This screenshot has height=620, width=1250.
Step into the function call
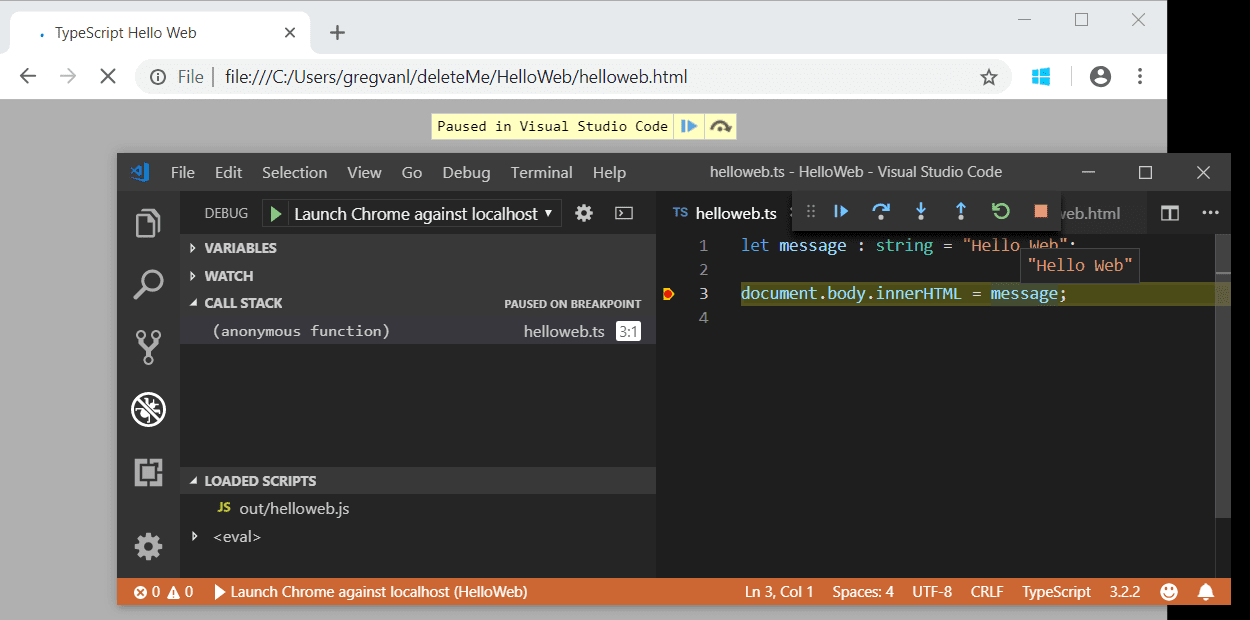(x=920, y=212)
